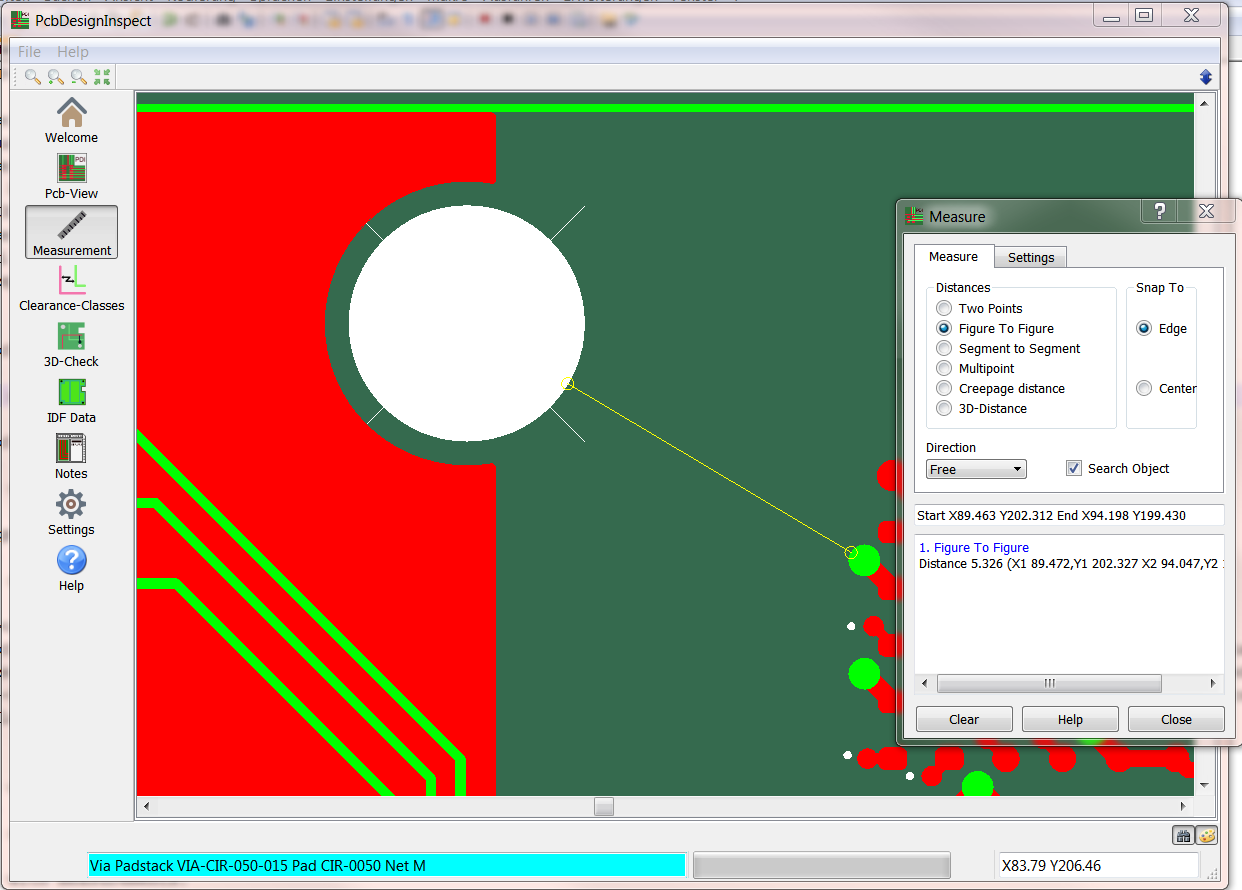This screenshot has height=890, width=1242.
Task: Click the zoom out magnifier icon
Action: point(78,77)
